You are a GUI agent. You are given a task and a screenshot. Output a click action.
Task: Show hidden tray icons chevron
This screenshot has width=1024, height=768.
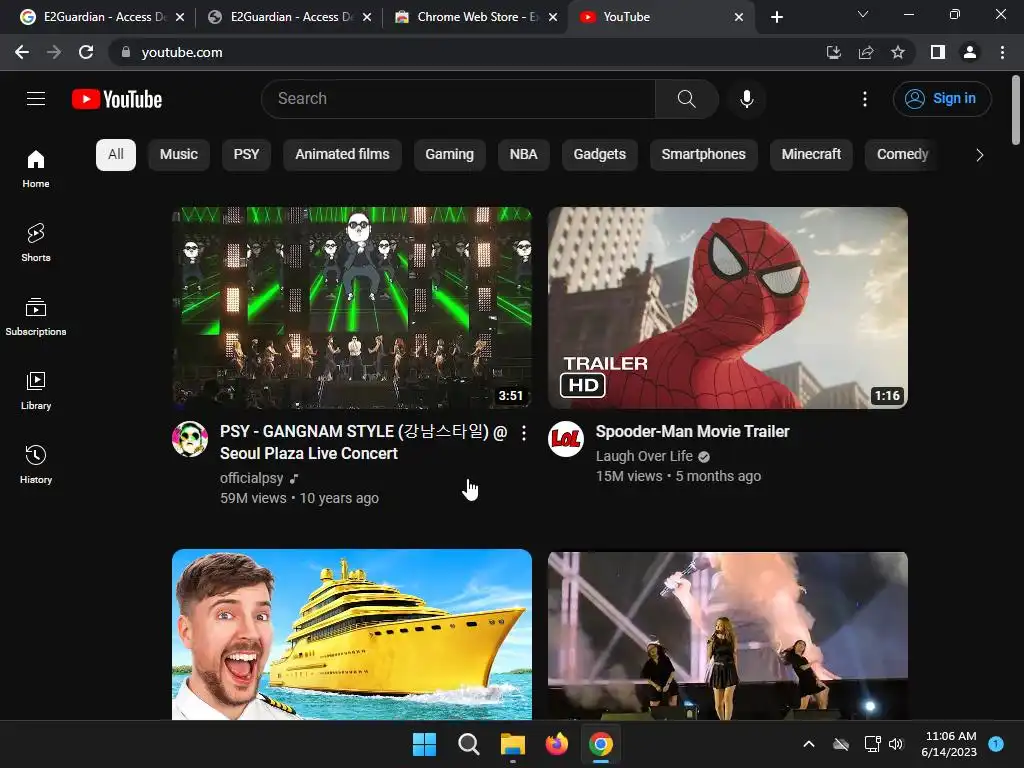coord(808,744)
